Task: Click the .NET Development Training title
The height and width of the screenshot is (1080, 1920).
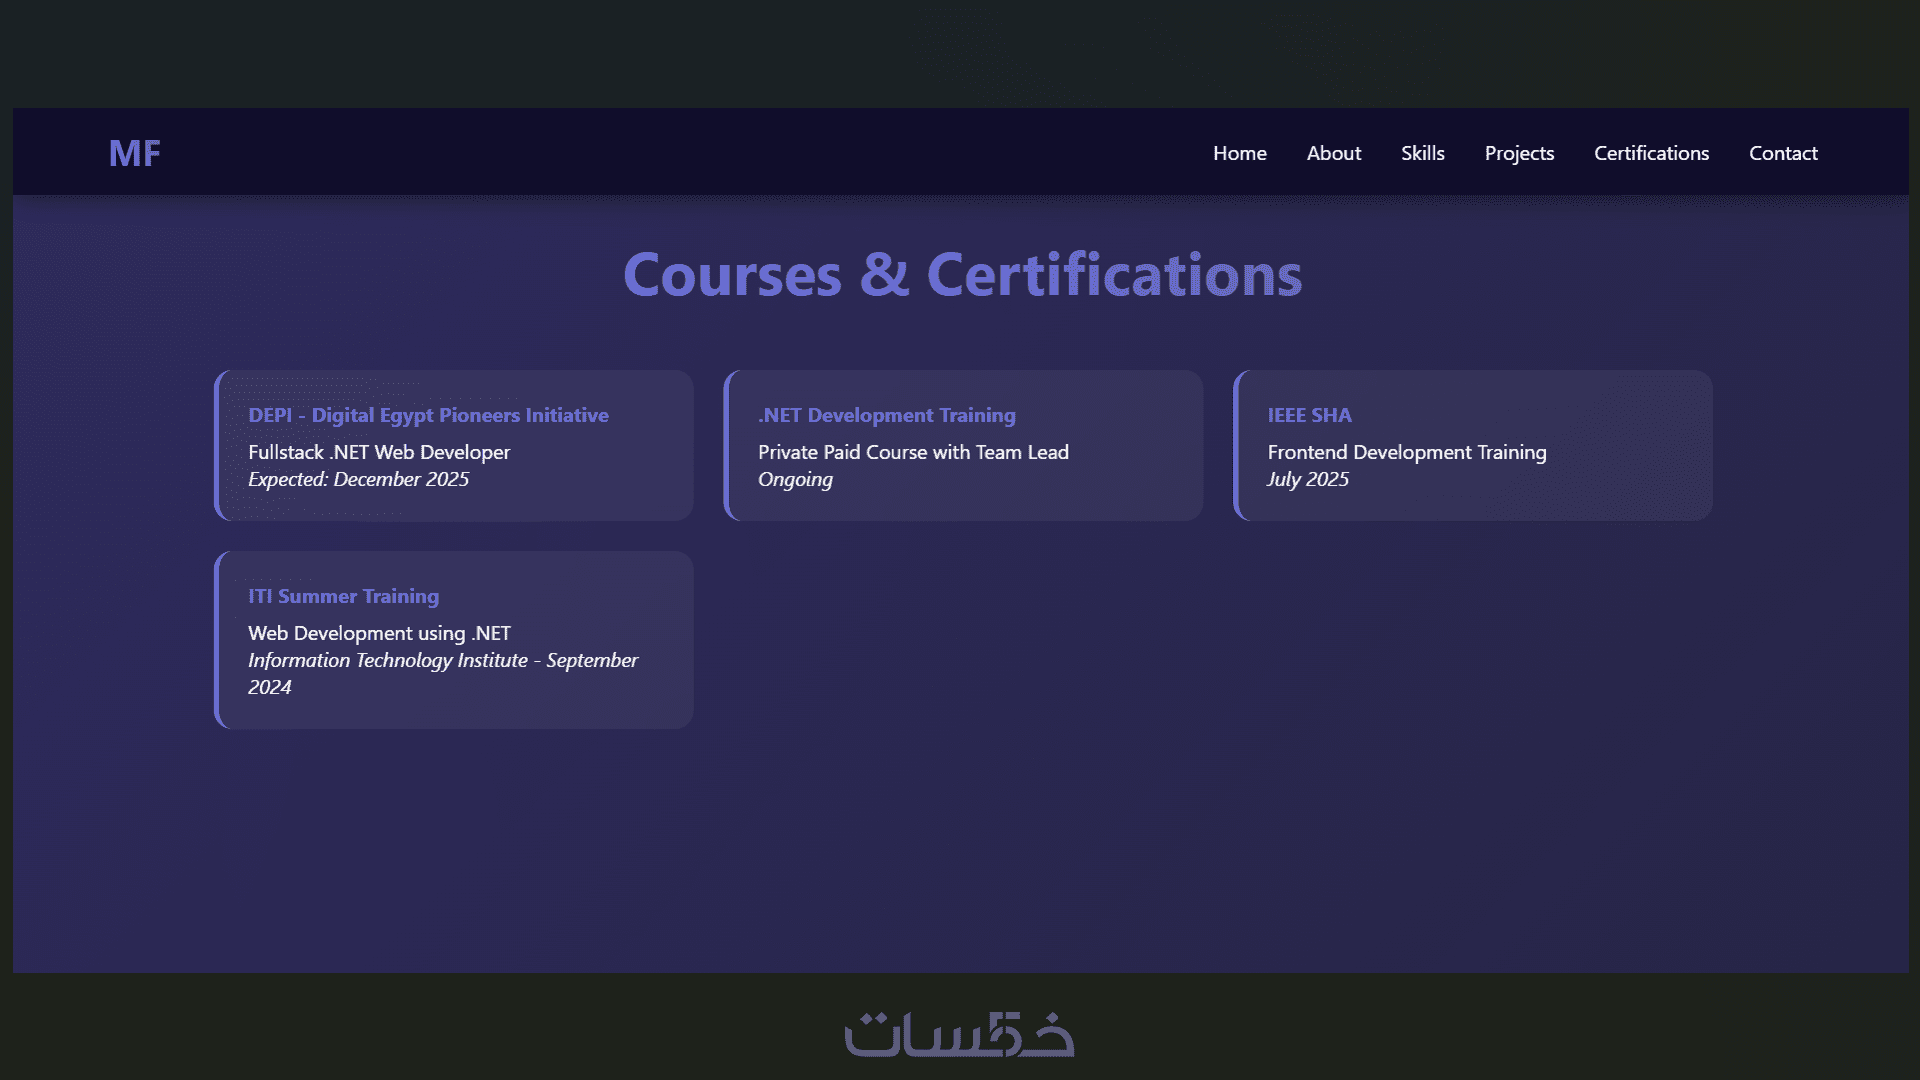Action: [x=886, y=415]
